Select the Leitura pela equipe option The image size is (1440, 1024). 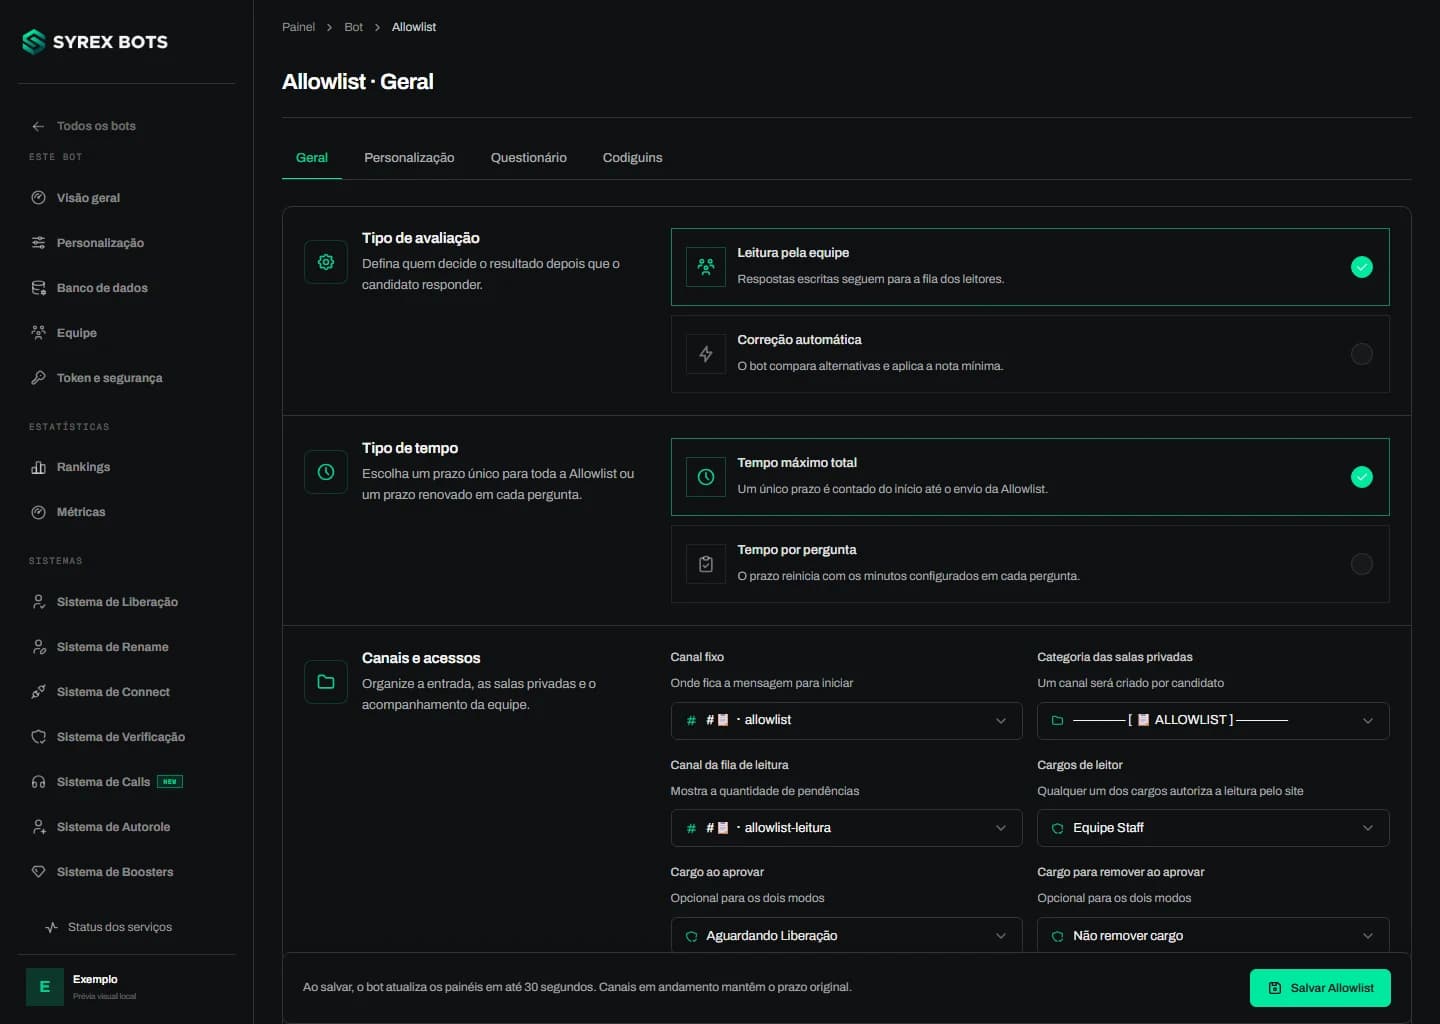click(1030, 267)
